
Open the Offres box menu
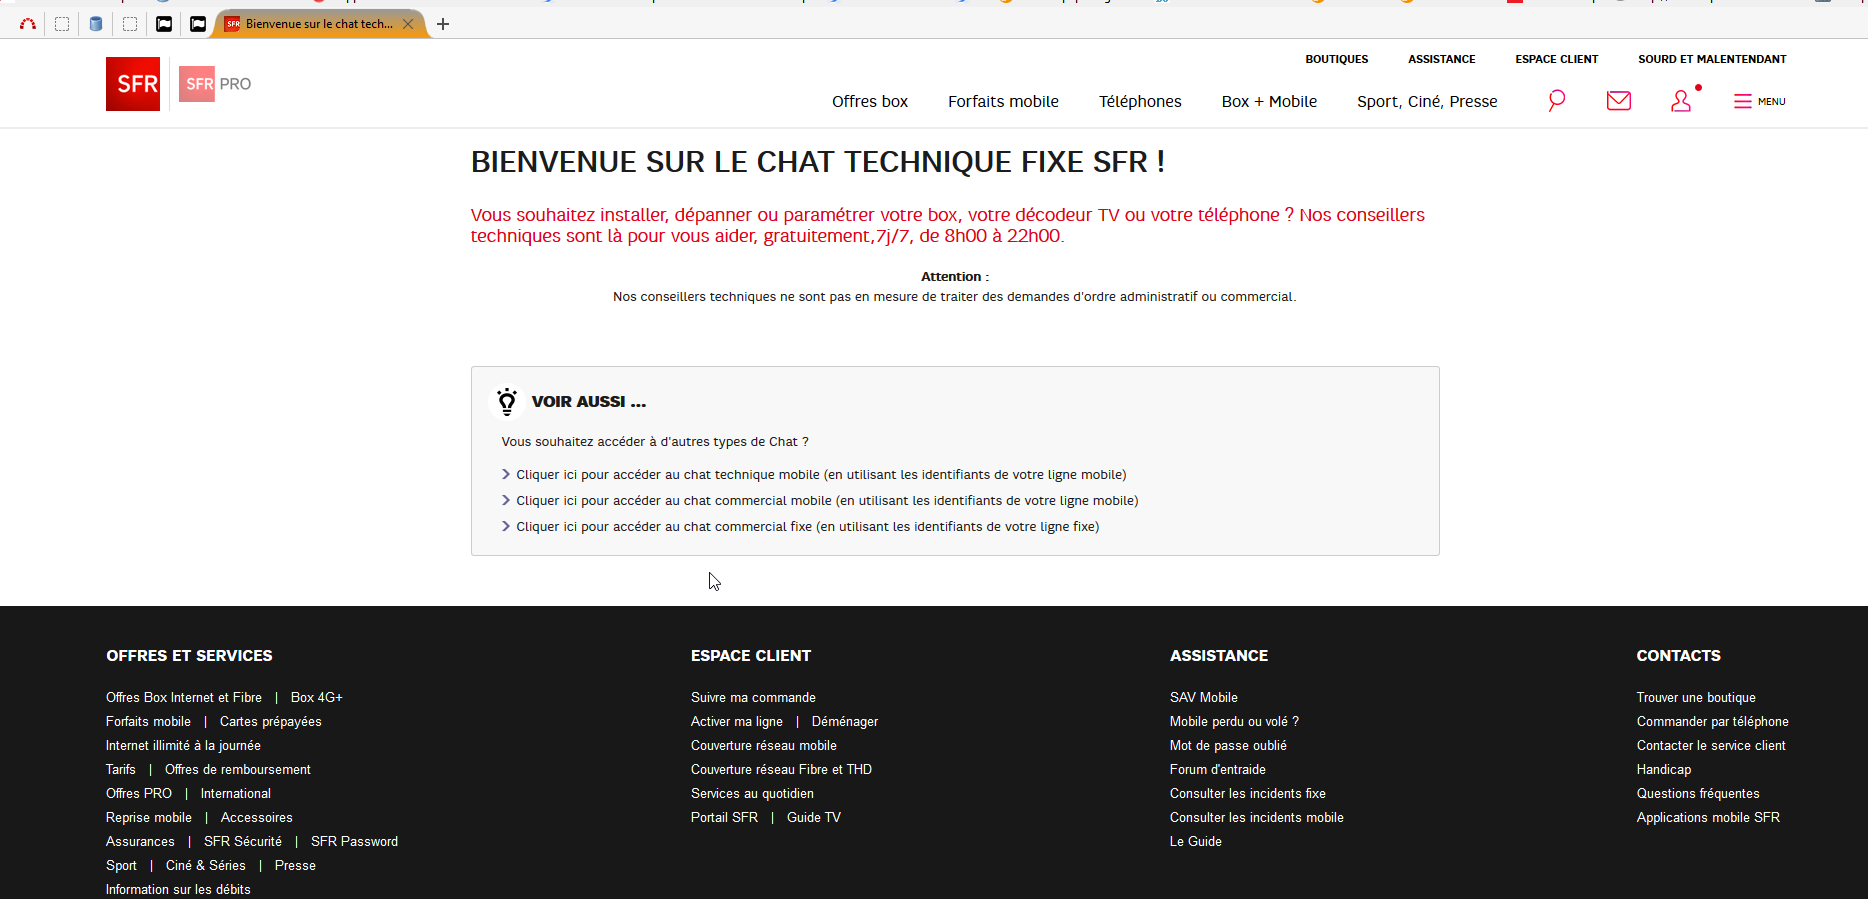[x=870, y=102]
